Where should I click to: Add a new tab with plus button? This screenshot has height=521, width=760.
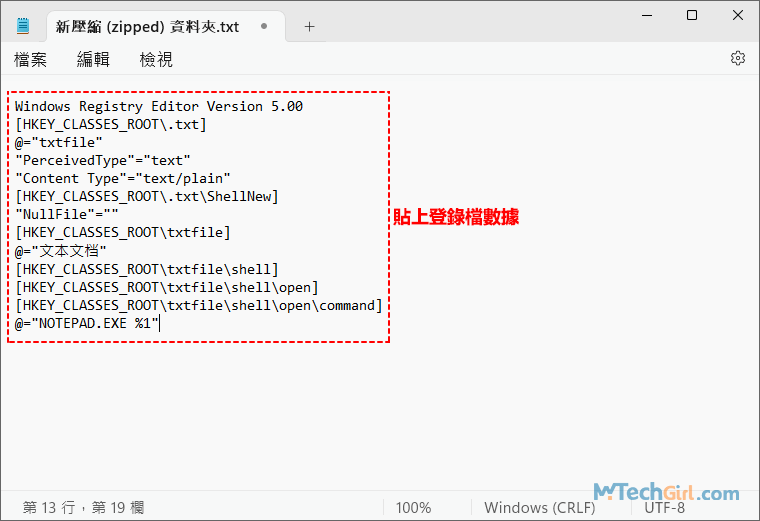pyautogui.click(x=309, y=27)
